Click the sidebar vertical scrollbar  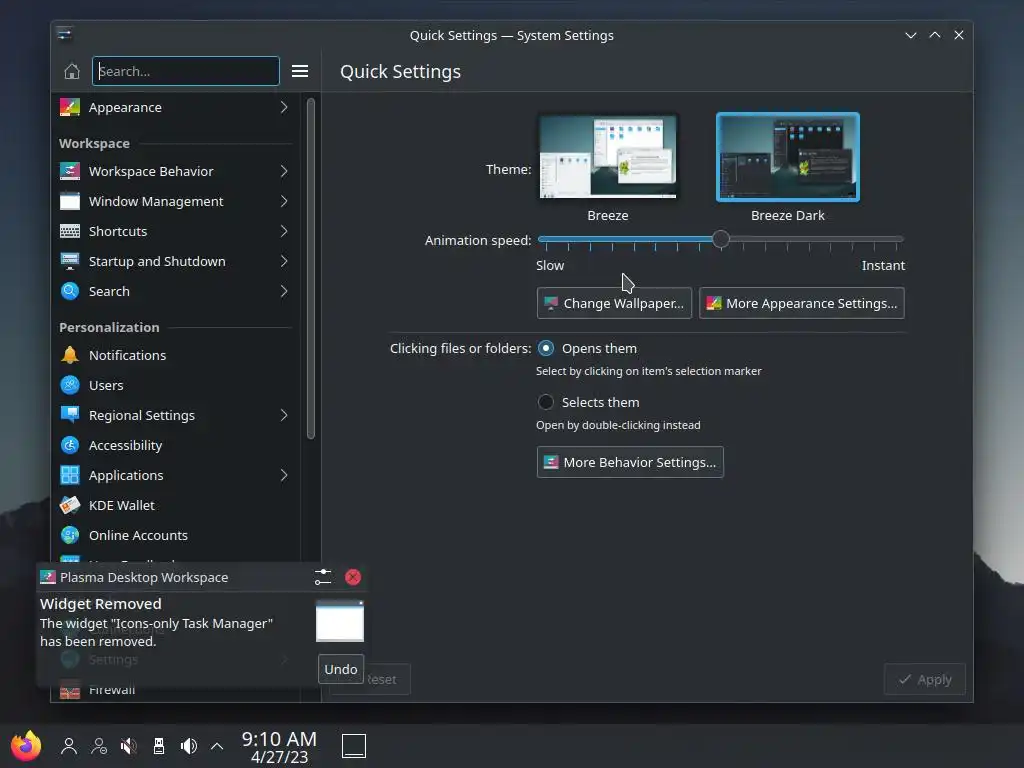coord(311,268)
